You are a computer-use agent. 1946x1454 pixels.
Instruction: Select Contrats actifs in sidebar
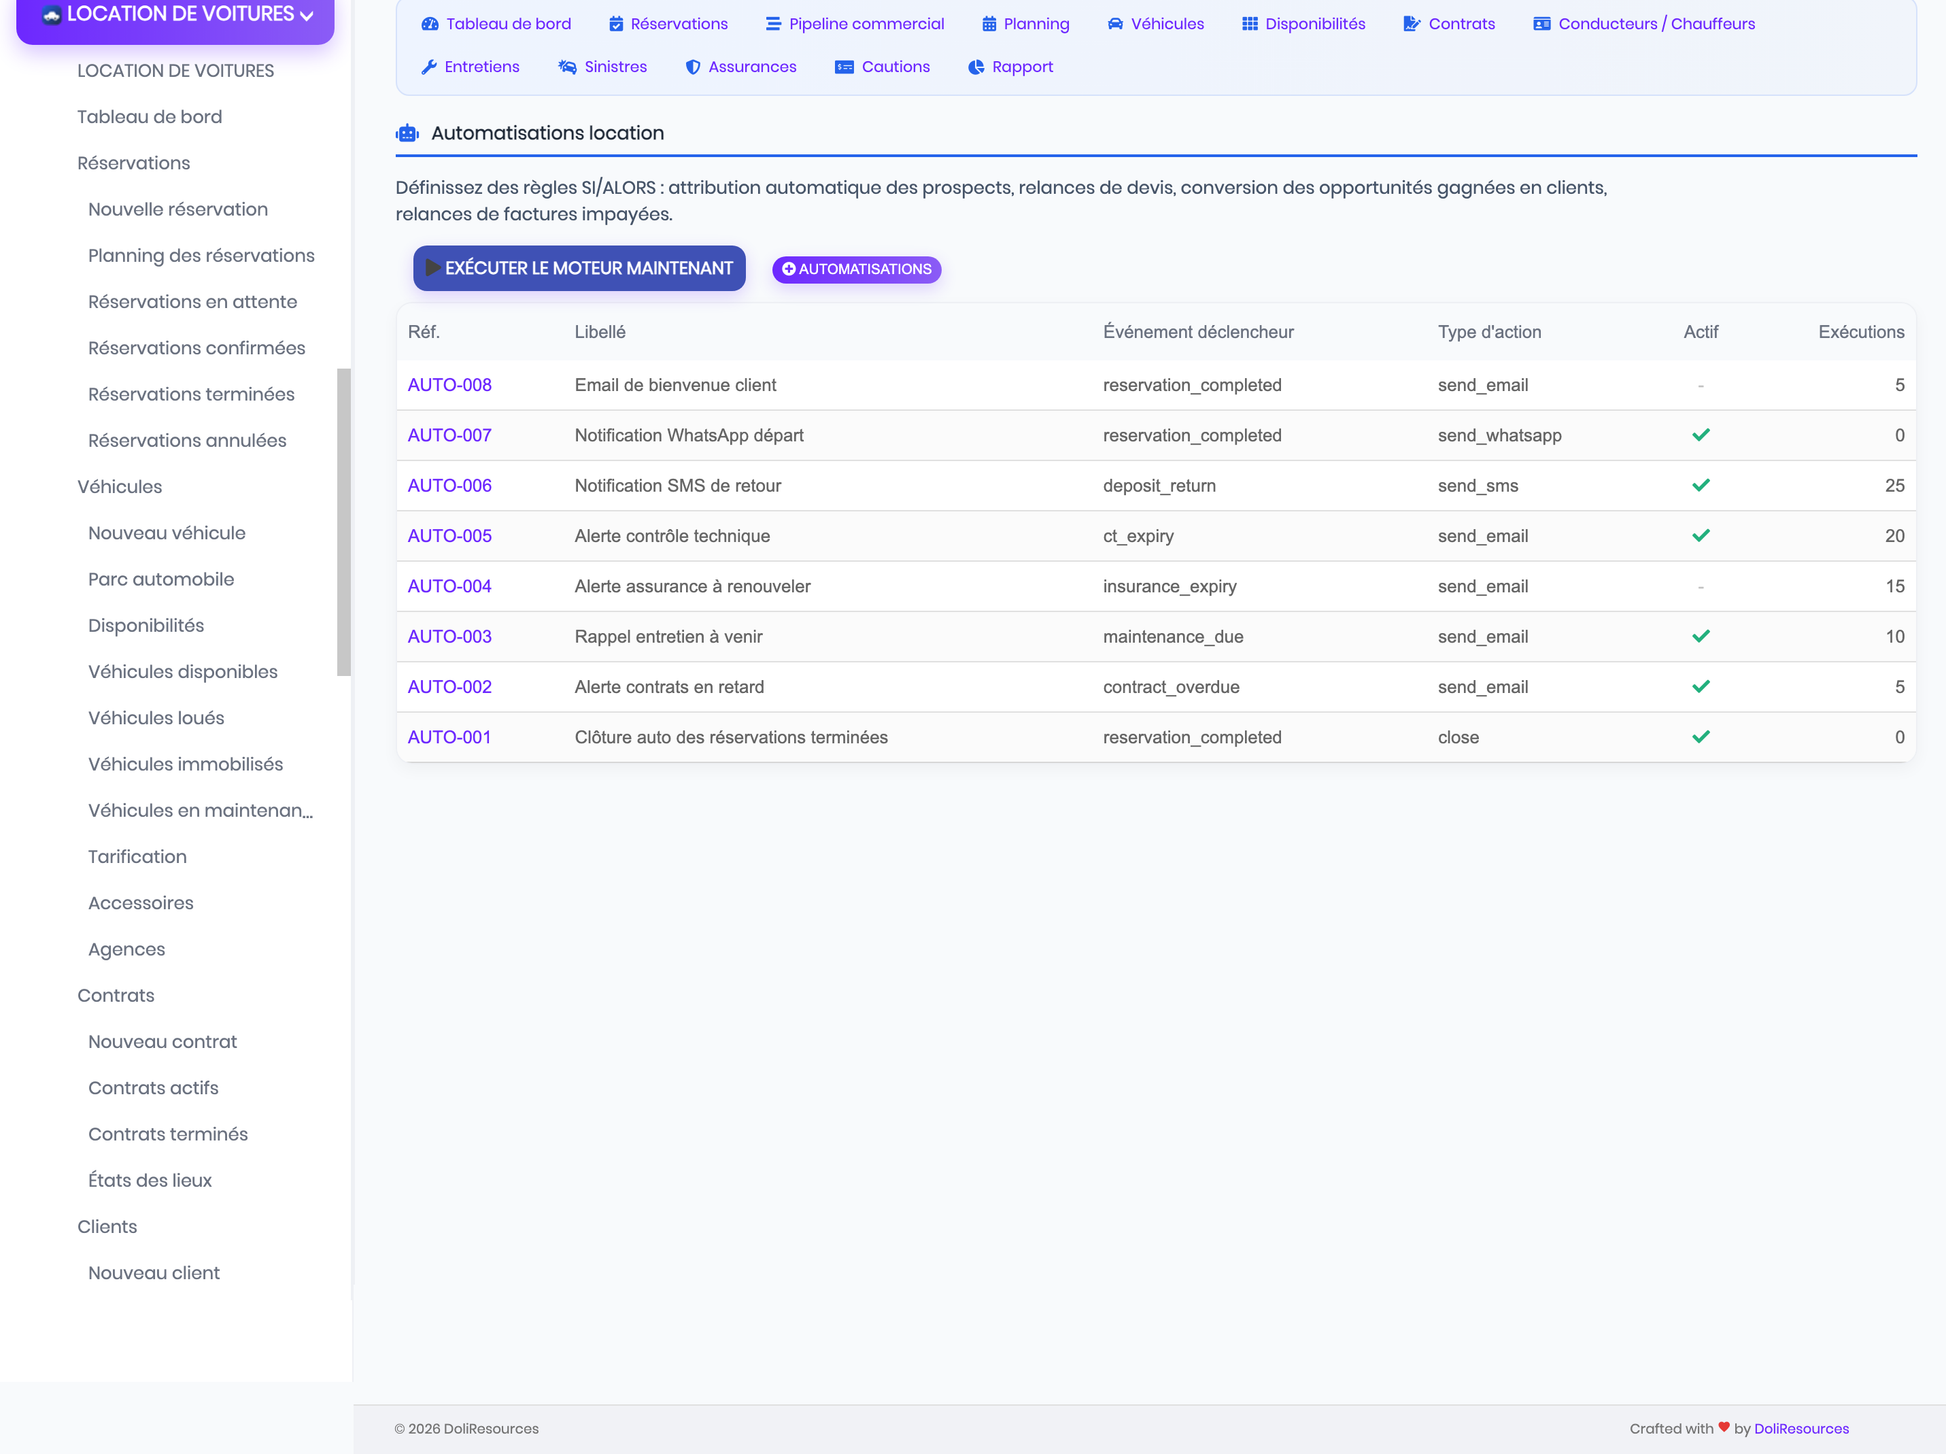[x=153, y=1087]
